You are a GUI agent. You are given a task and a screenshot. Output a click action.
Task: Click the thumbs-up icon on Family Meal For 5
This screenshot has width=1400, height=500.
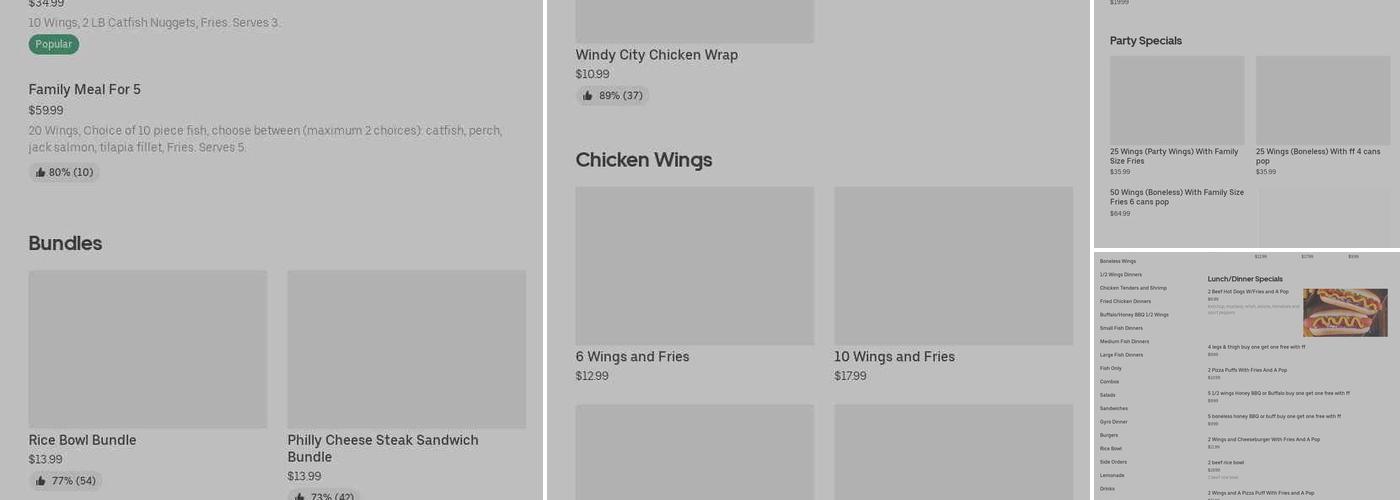tap(41, 173)
